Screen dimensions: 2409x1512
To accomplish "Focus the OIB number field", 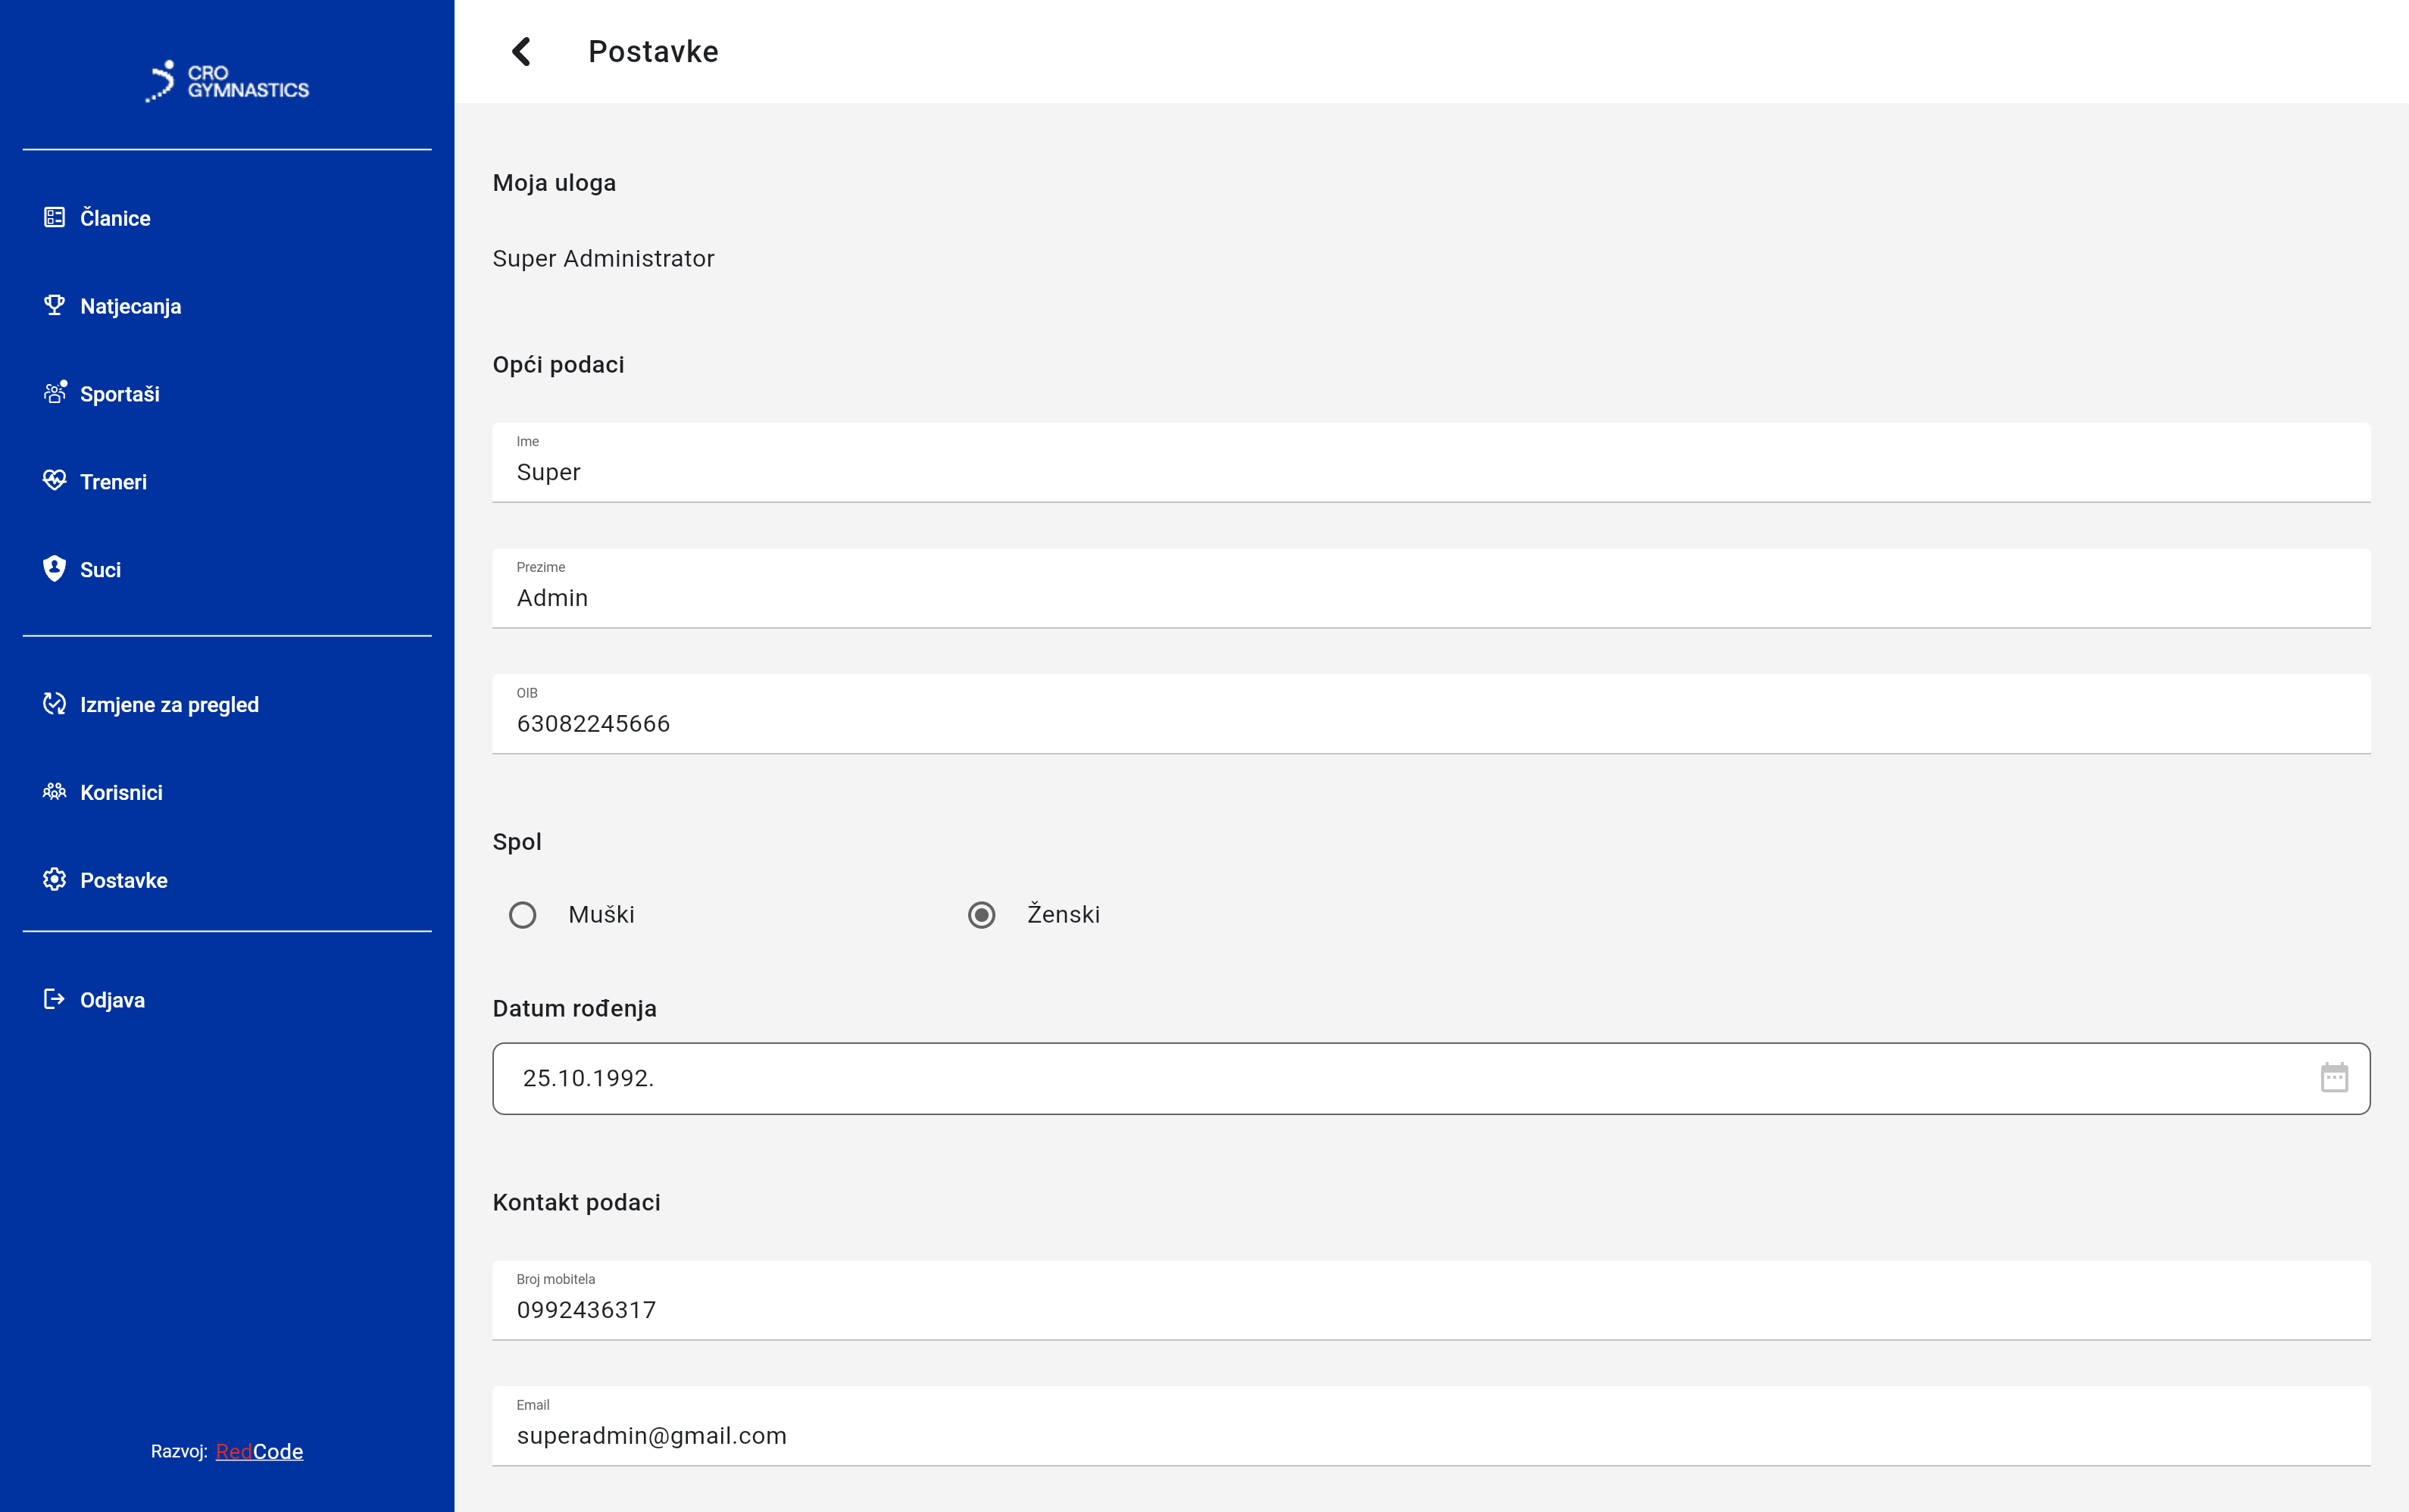I will pyautogui.click(x=1430, y=723).
